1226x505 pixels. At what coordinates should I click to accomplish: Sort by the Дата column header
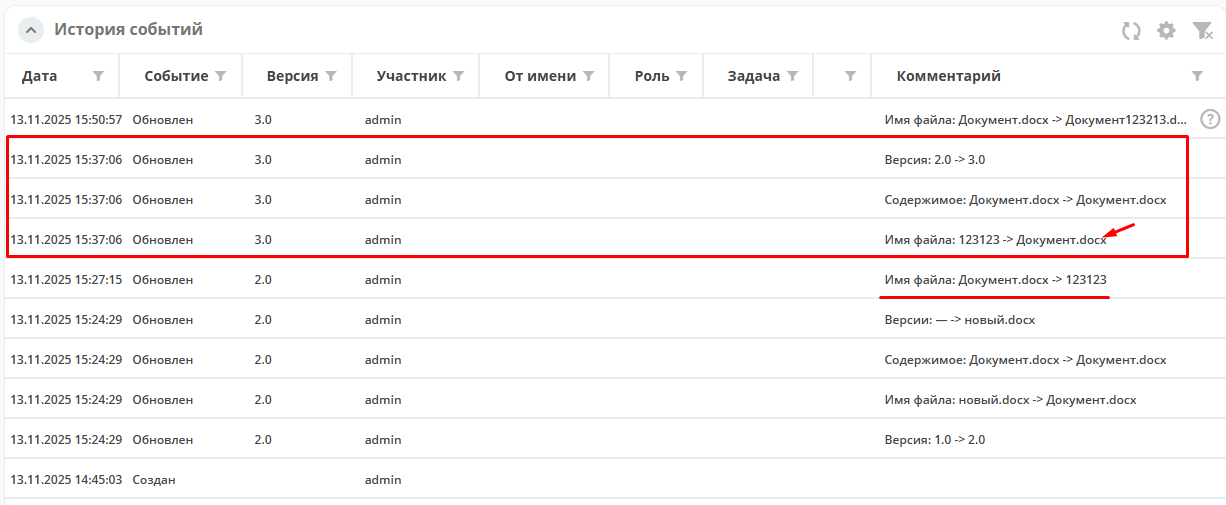click(x=40, y=76)
